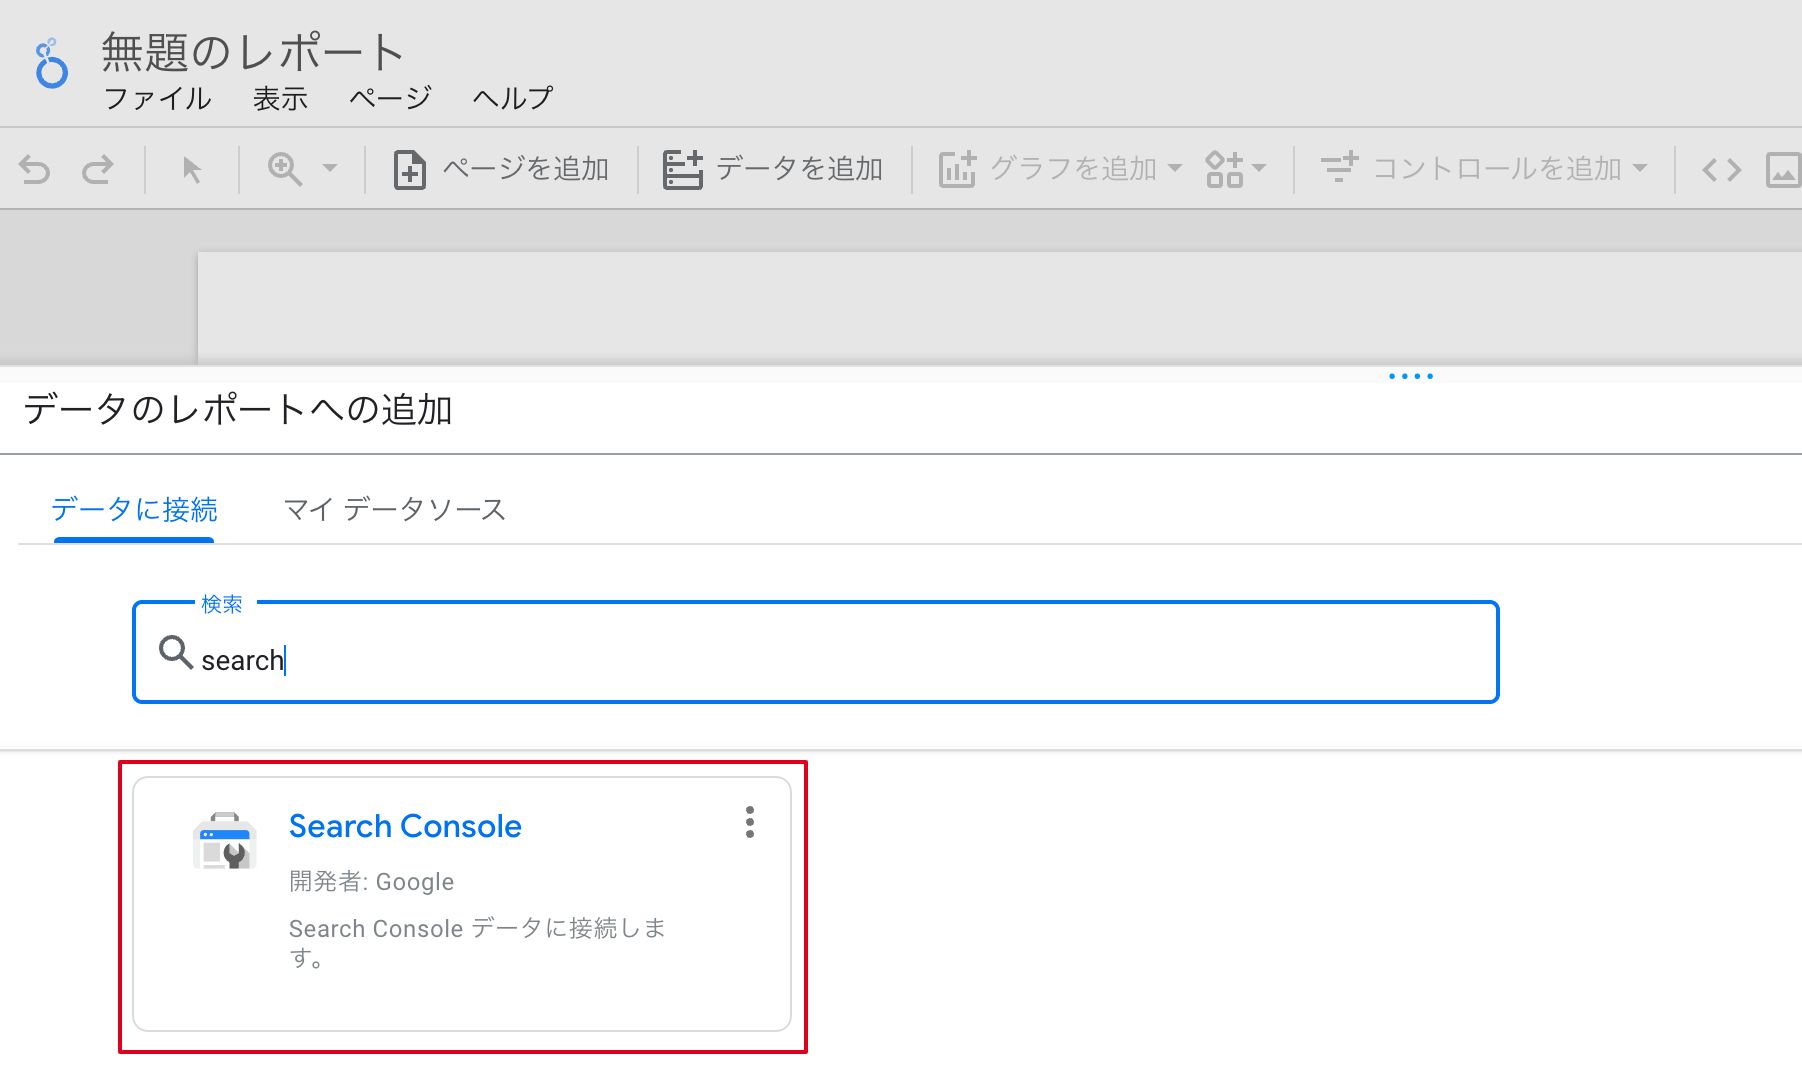
Task: Click the embed URL code icon
Action: tap(1721, 170)
